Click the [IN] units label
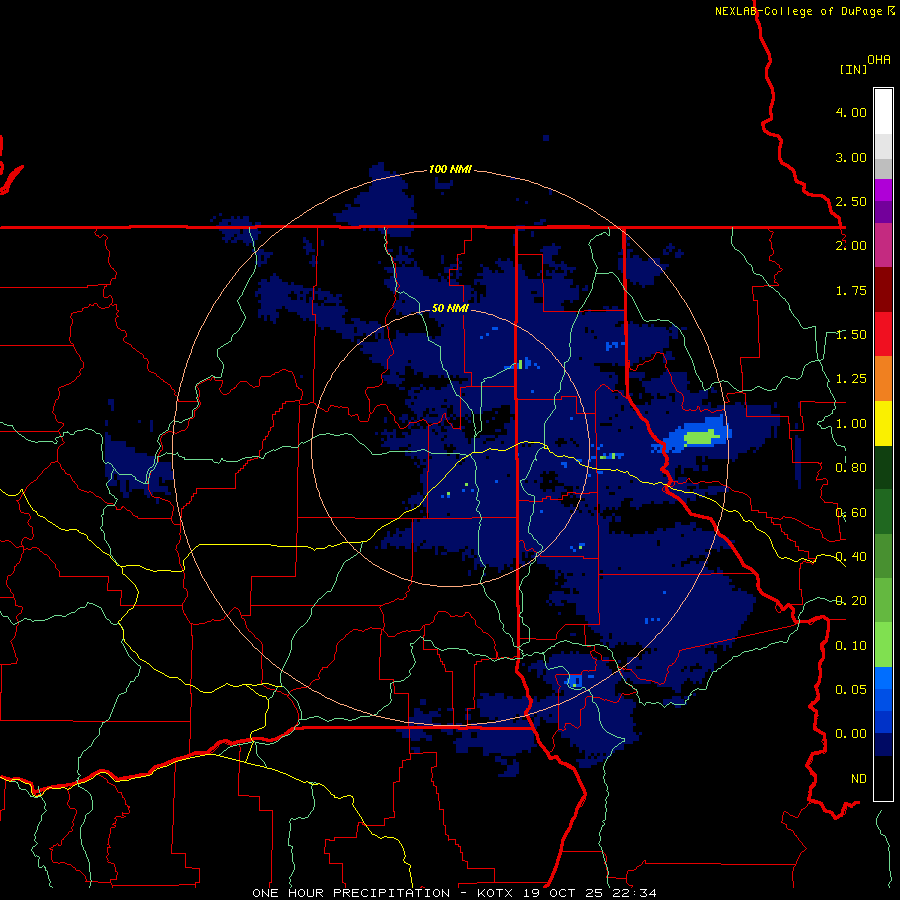The image size is (900, 900). (853, 69)
